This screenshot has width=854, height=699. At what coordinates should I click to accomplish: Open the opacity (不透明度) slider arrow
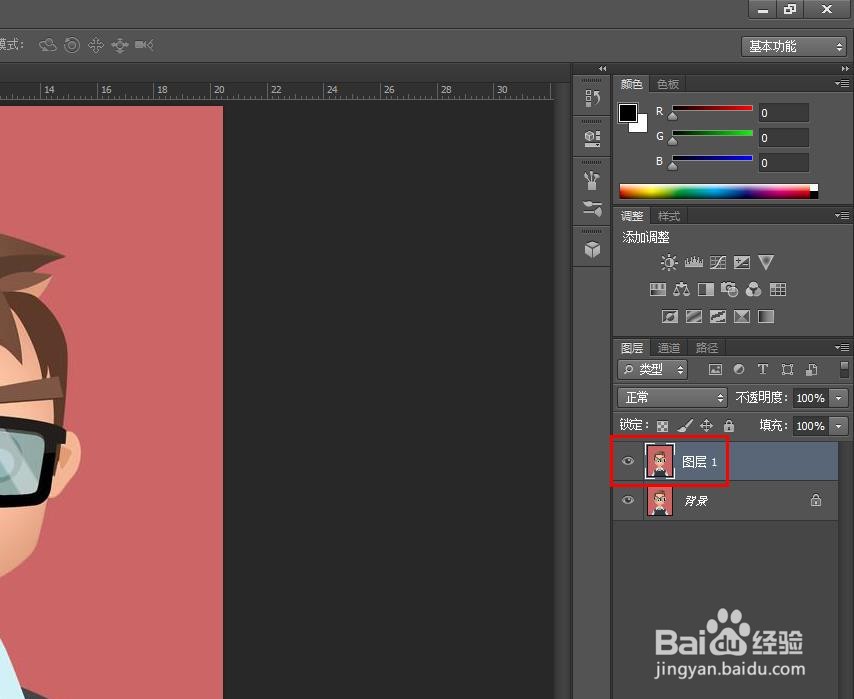click(x=839, y=398)
